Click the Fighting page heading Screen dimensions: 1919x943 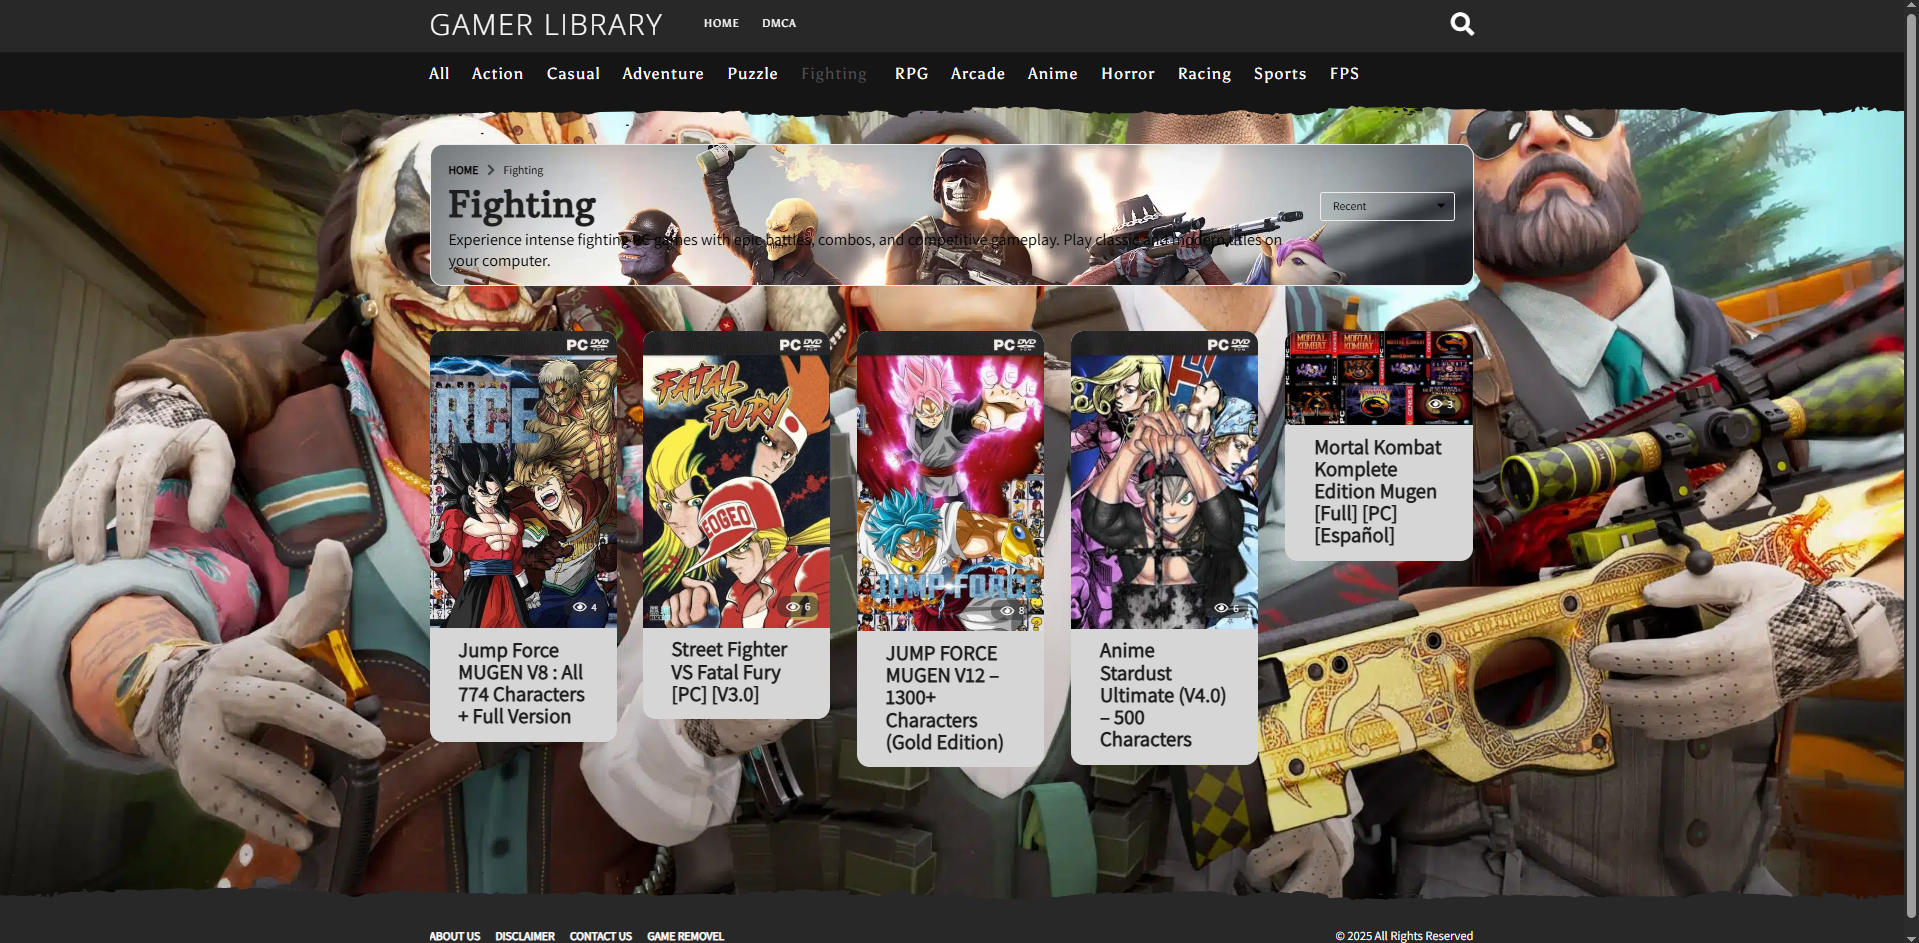pos(522,204)
